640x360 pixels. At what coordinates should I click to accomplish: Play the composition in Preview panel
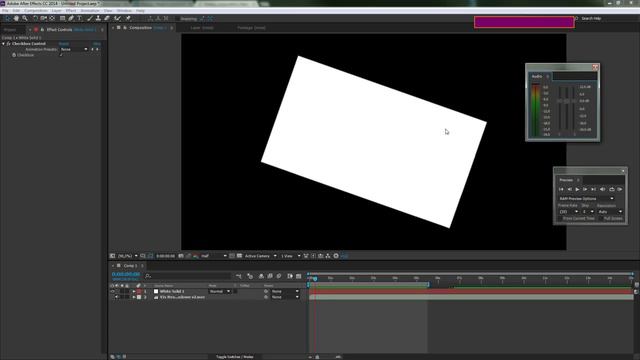tap(577, 189)
